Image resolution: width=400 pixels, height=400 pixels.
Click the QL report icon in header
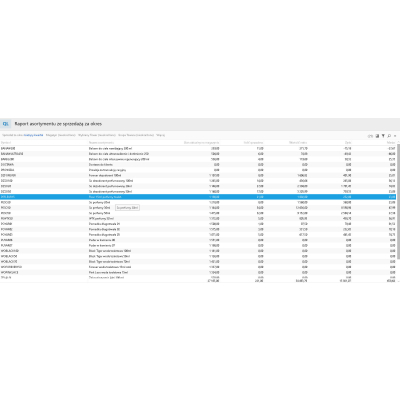(6, 124)
